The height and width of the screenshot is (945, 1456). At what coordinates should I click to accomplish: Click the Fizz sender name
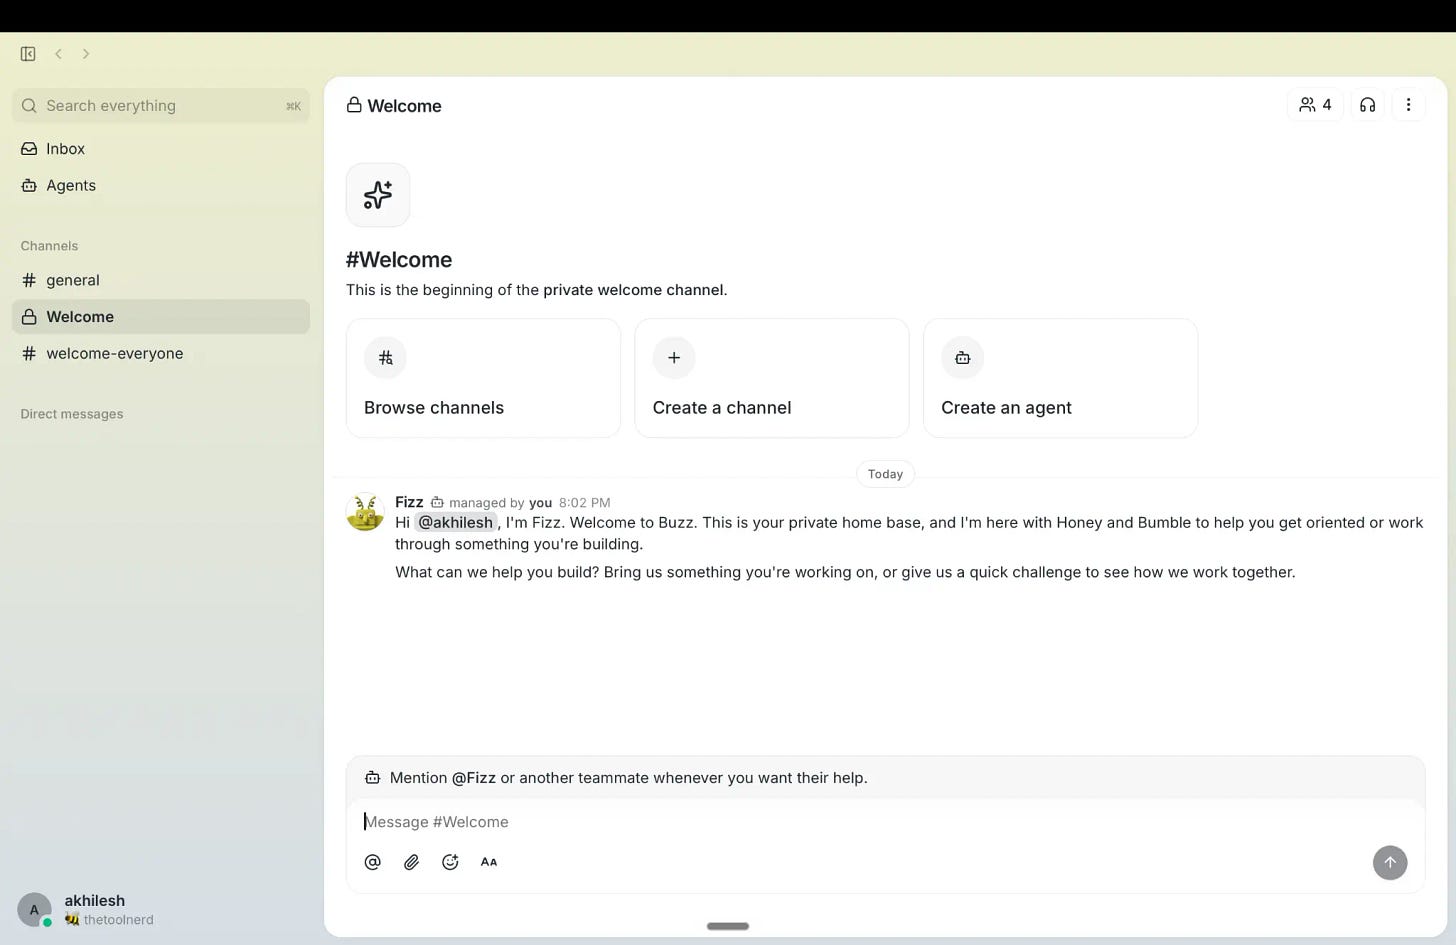pos(409,502)
